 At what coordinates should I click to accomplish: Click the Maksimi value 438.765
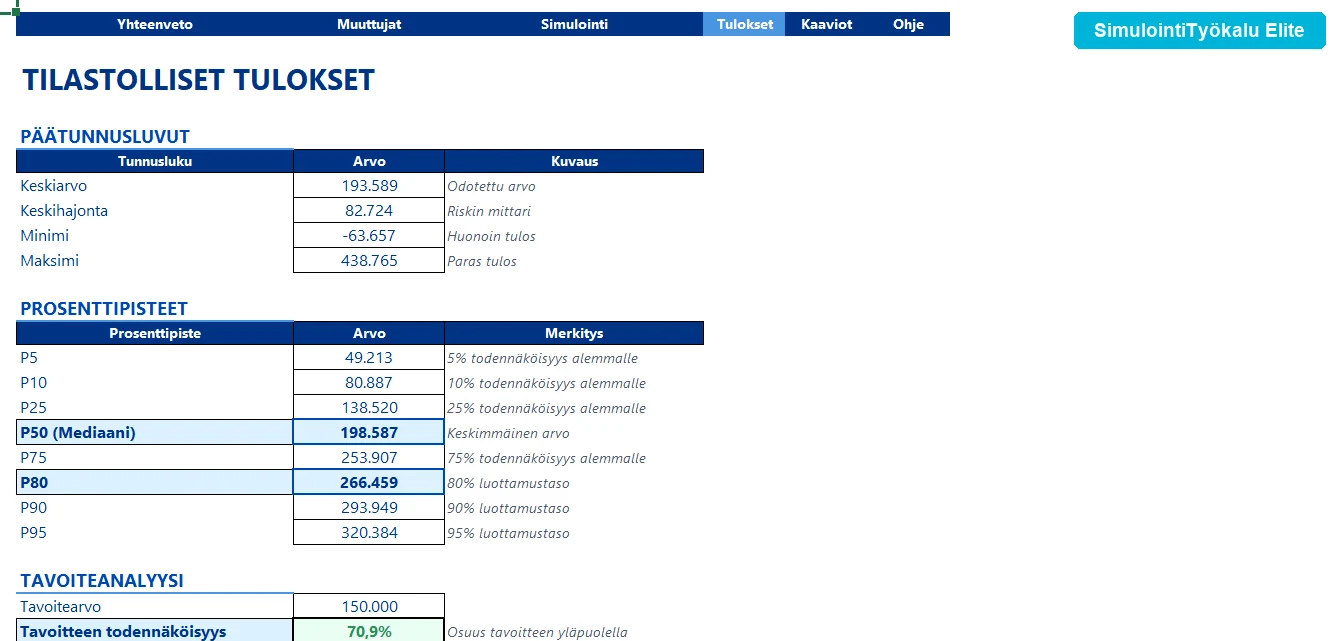[369, 261]
